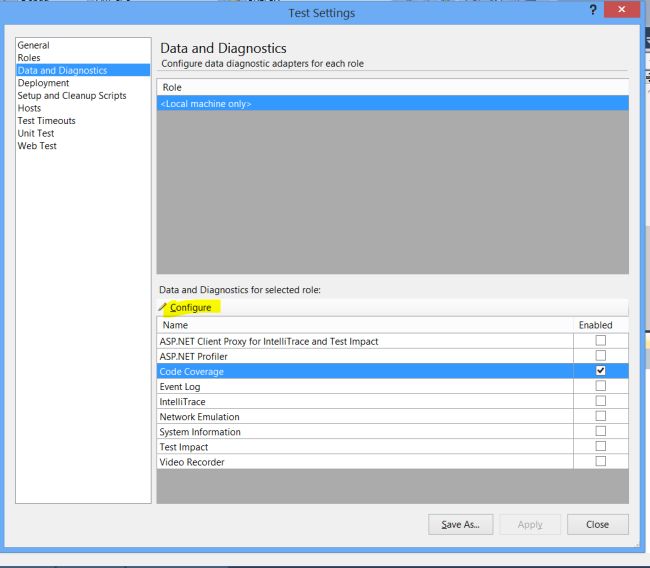The height and width of the screenshot is (568, 650).
Task: Click the Enabled column header
Action: tap(596, 325)
